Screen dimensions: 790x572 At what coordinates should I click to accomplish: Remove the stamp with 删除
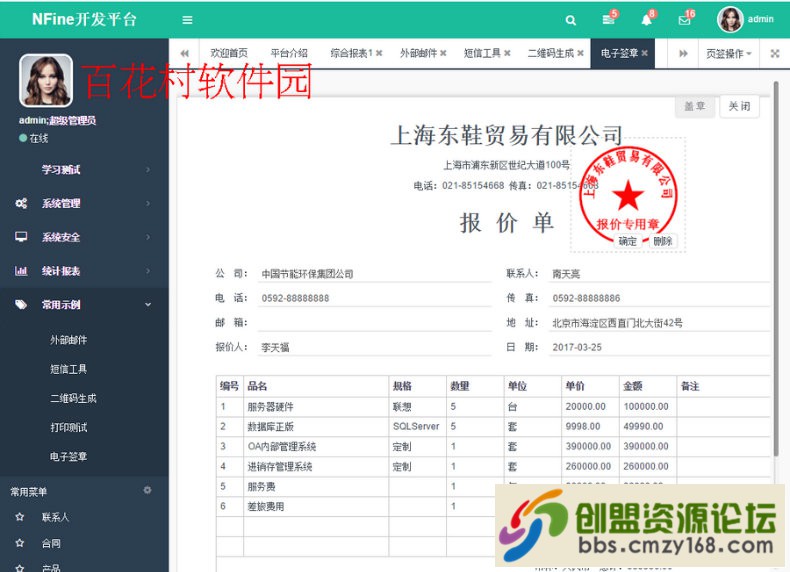pyautogui.click(x=662, y=241)
